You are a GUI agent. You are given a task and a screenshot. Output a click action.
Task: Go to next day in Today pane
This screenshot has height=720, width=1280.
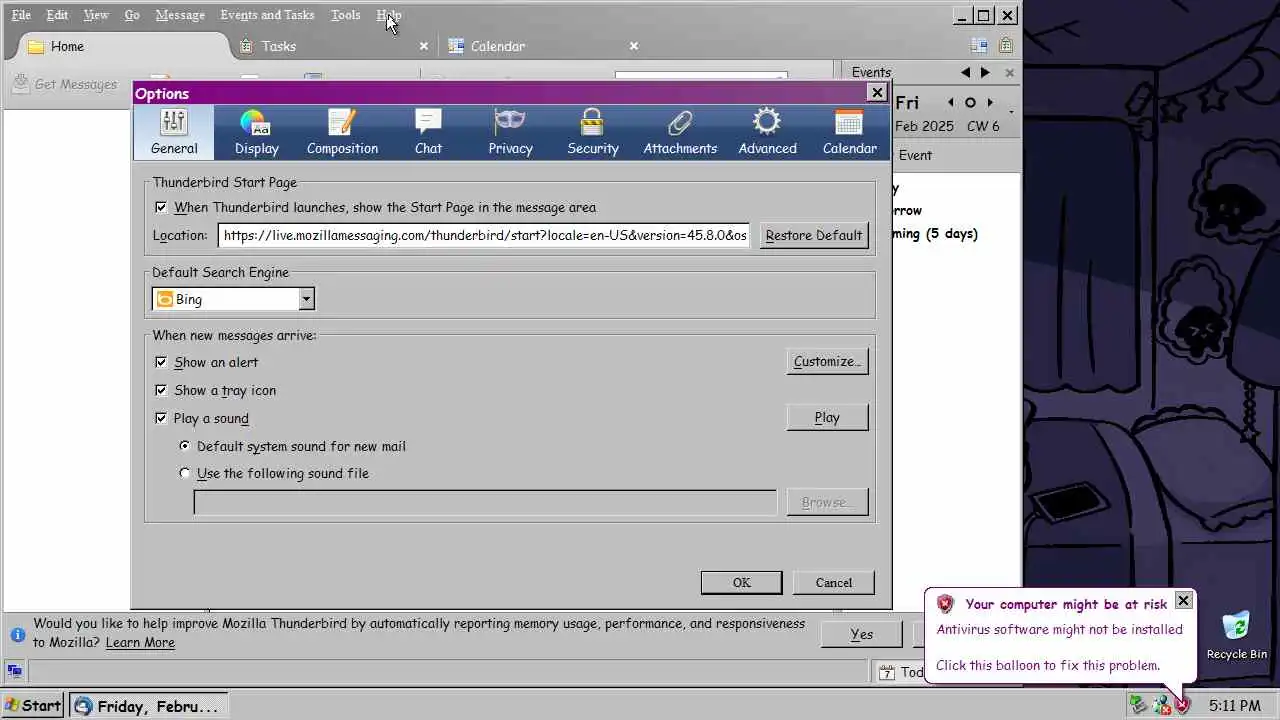coord(990,102)
